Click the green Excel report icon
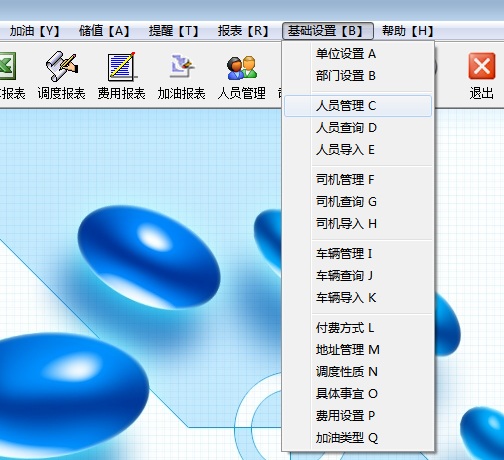Screen dimensions: 504x460 tap(7, 65)
